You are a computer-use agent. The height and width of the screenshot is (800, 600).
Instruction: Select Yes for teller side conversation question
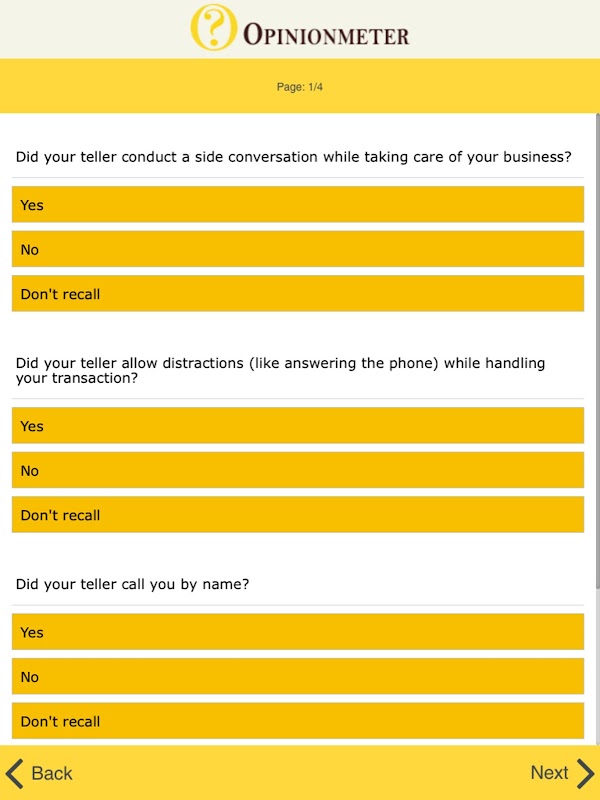click(x=297, y=205)
